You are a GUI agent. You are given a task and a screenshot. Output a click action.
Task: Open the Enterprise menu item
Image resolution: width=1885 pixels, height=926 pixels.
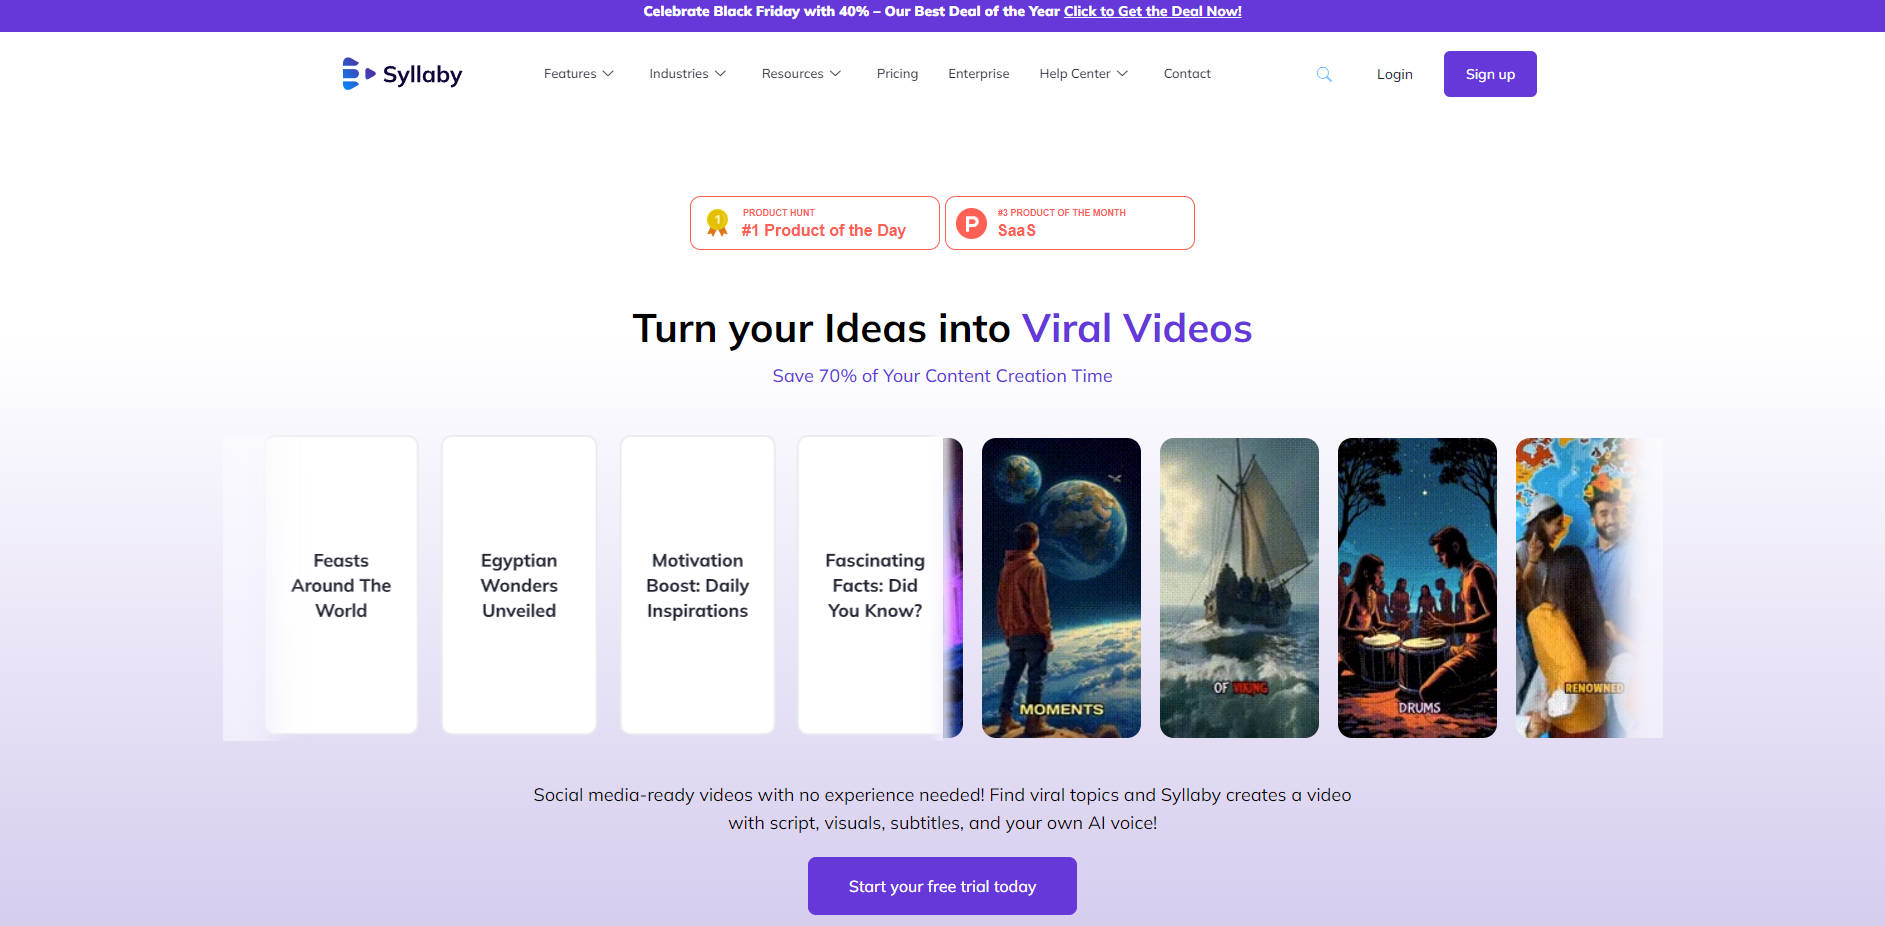pyautogui.click(x=979, y=74)
